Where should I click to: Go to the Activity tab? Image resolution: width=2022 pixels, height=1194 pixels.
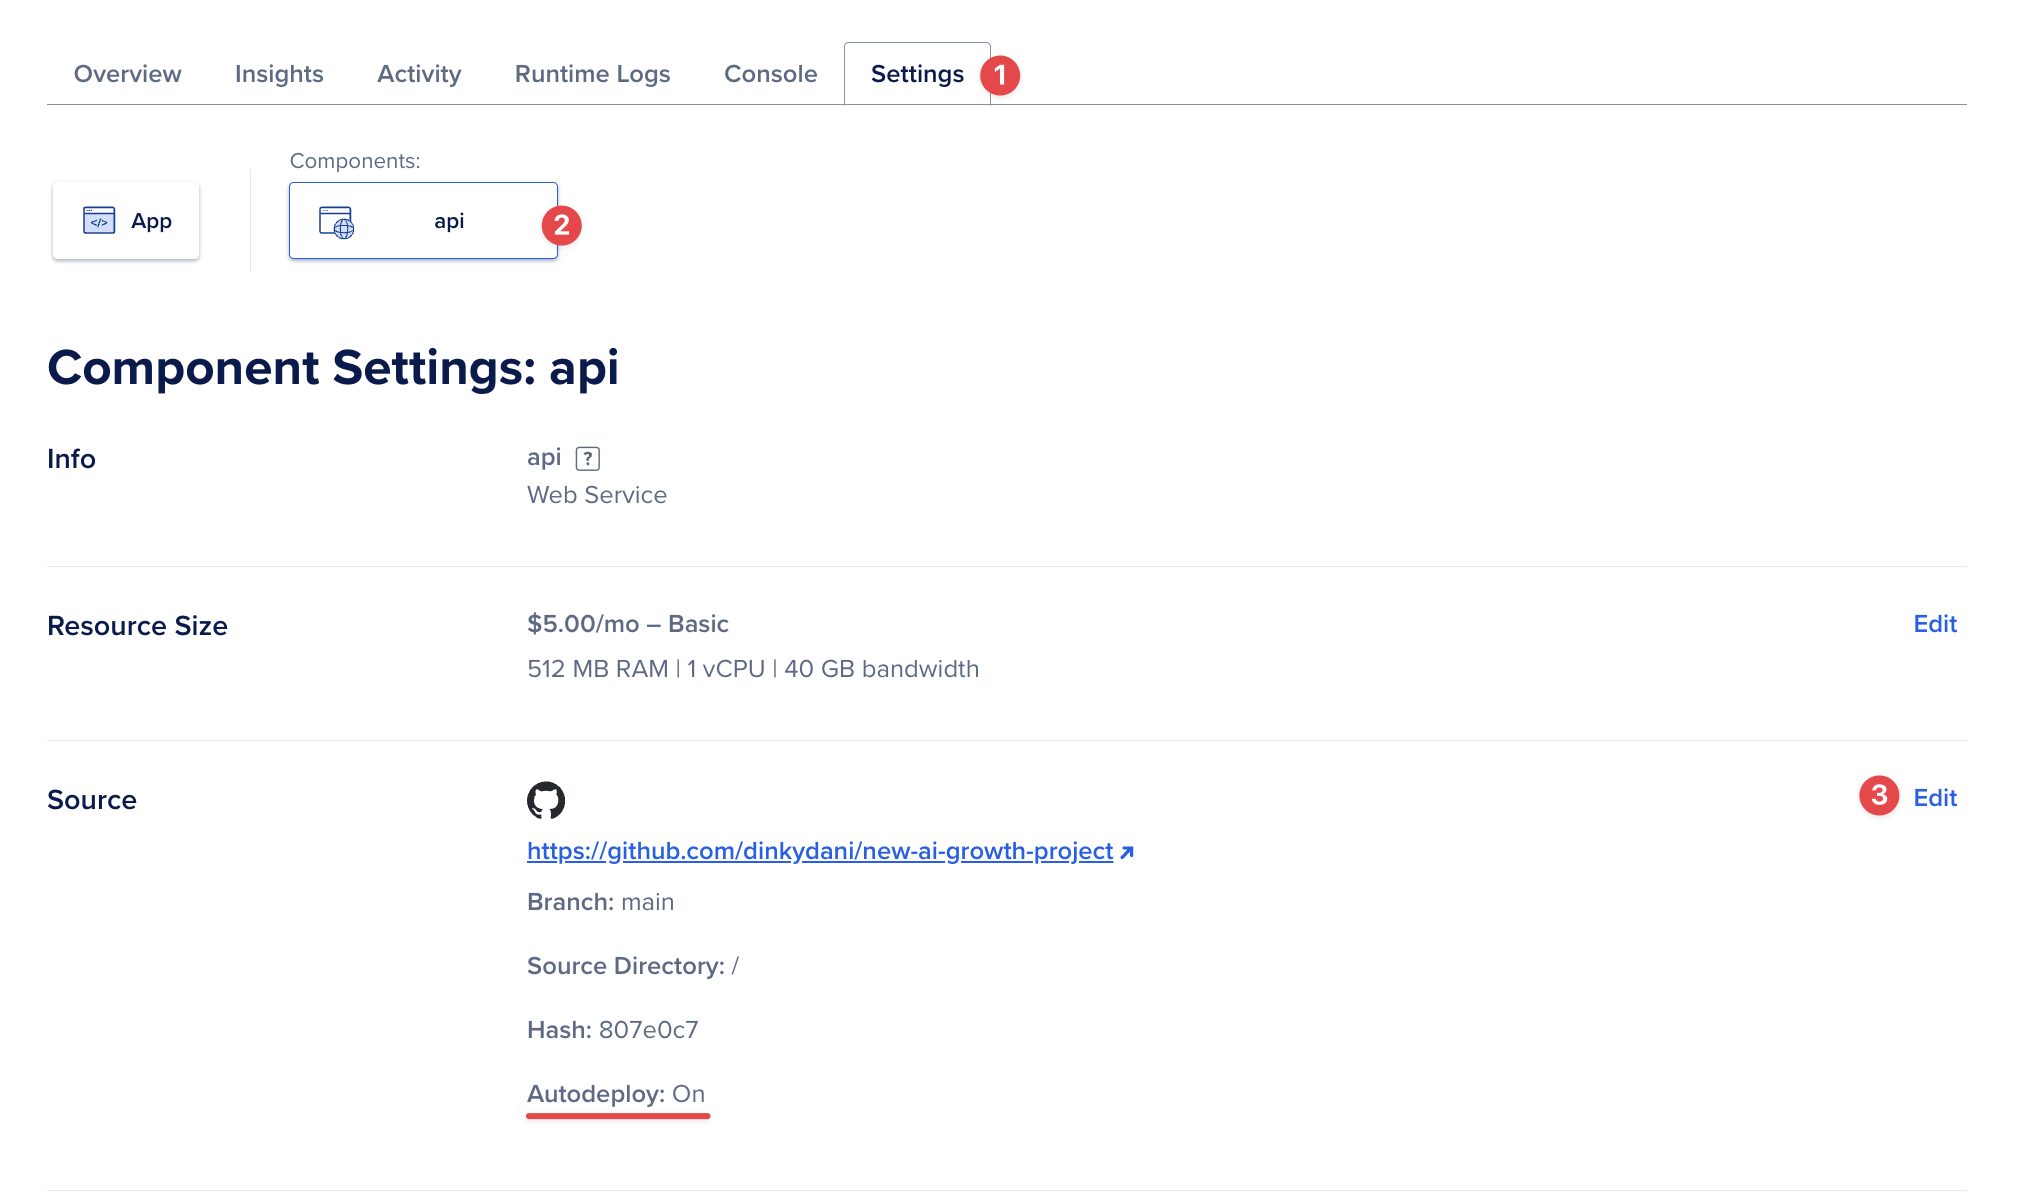pos(419,74)
